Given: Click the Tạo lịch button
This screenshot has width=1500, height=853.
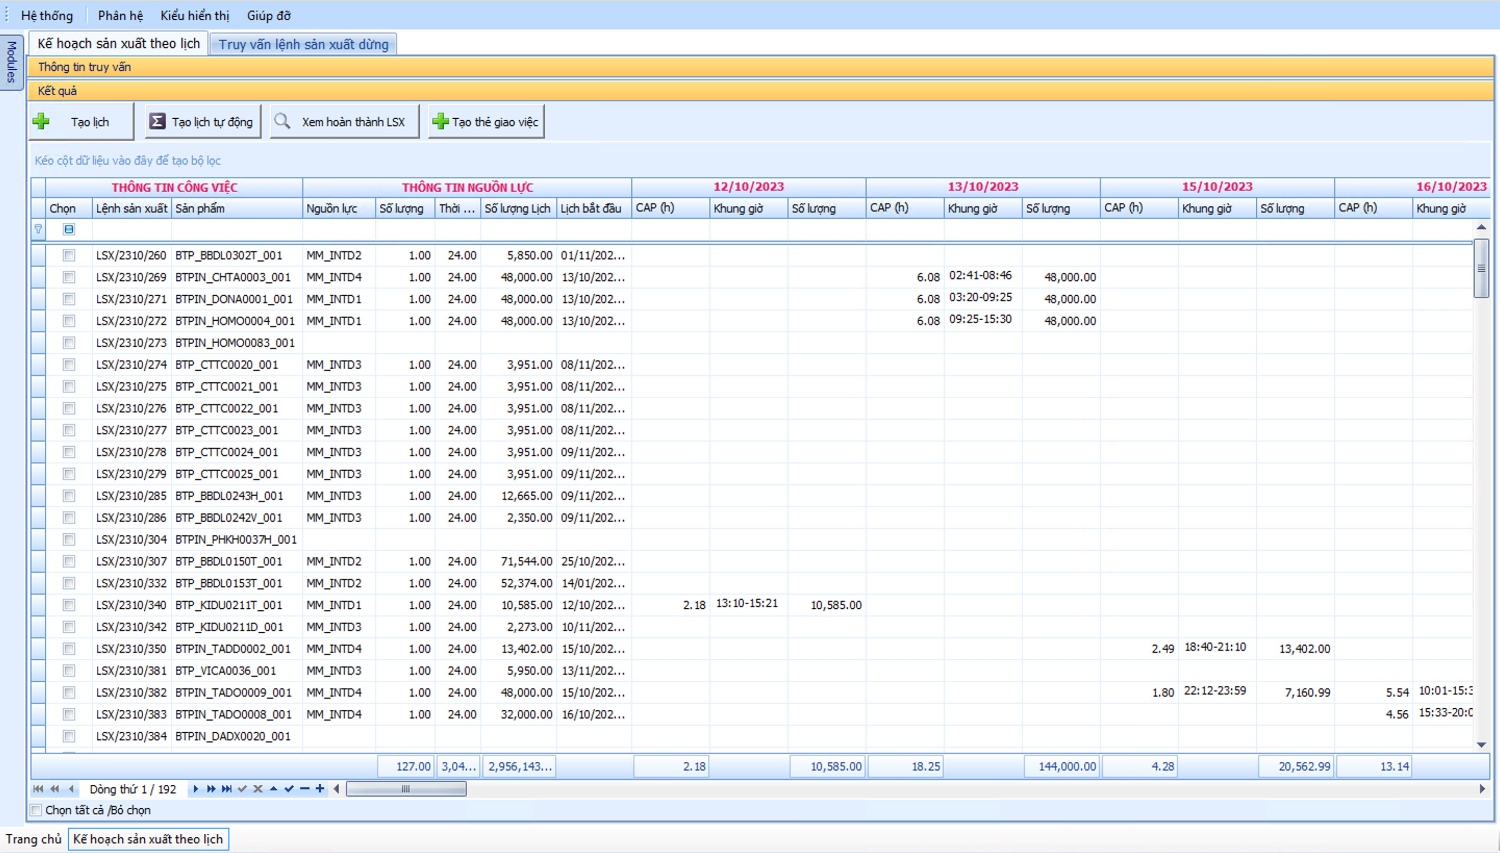Looking at the screenshot, I should point(82,121).
